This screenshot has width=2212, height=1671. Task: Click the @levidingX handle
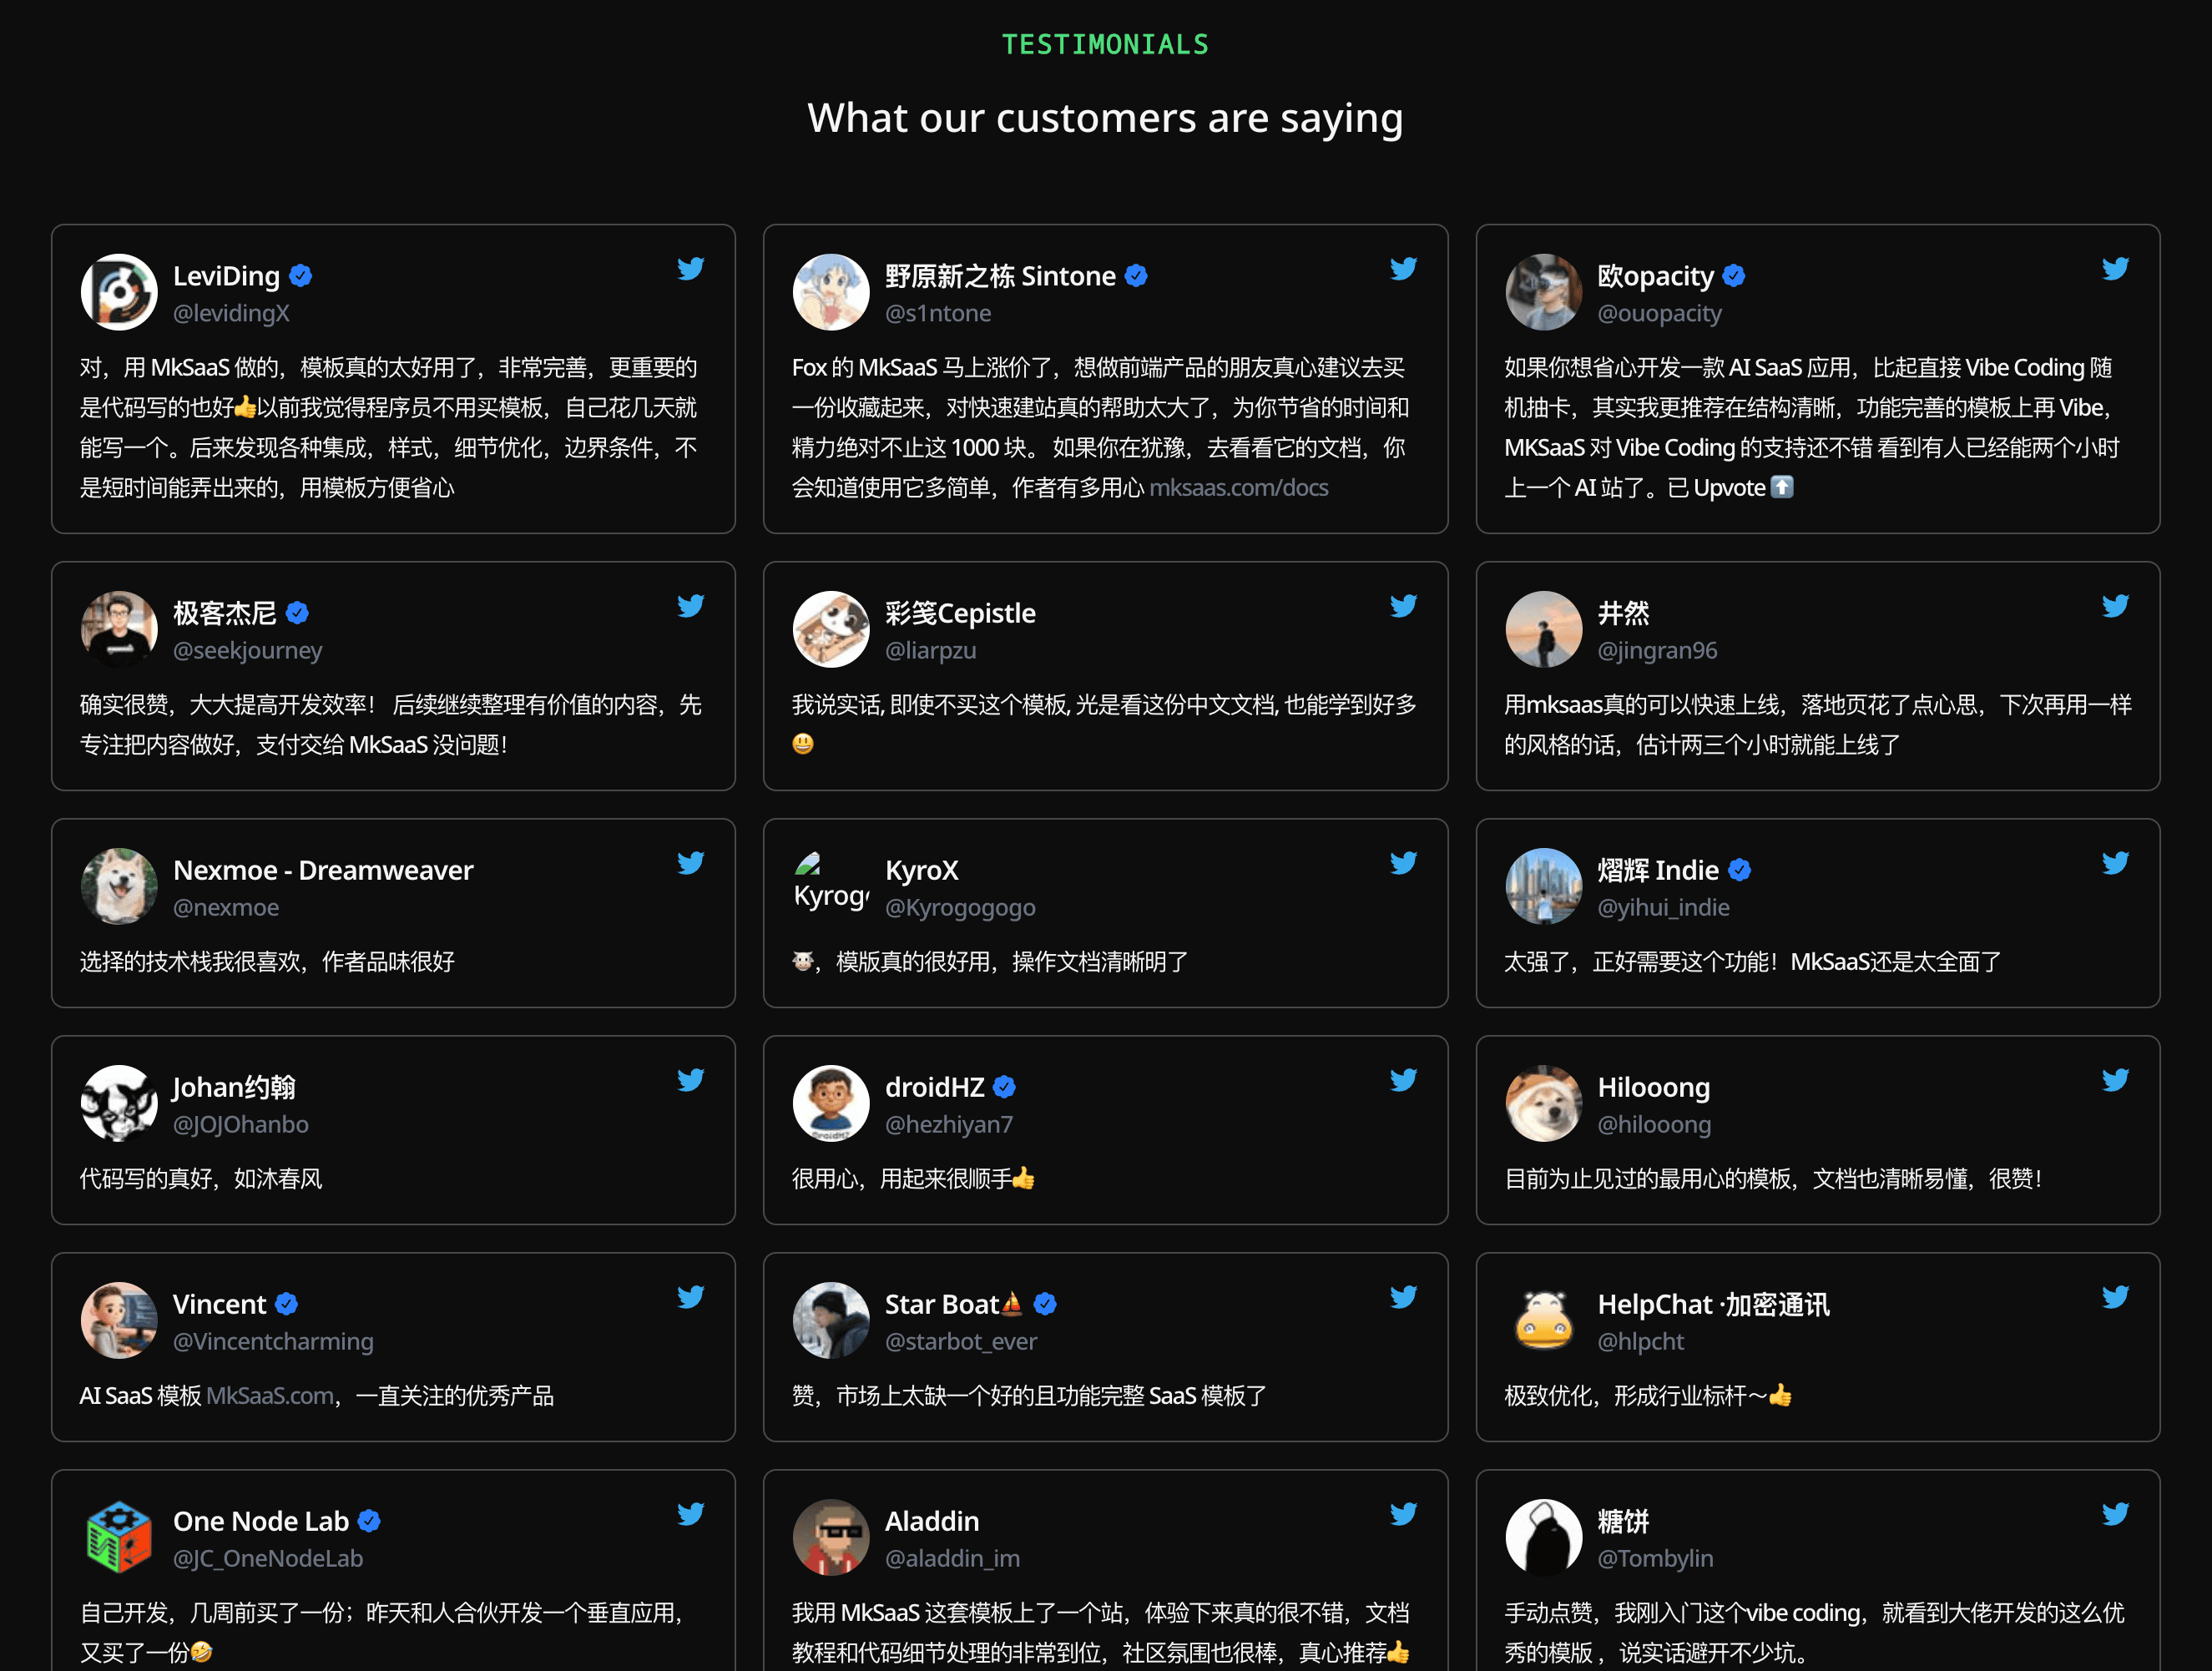click(x=231, y=313)
